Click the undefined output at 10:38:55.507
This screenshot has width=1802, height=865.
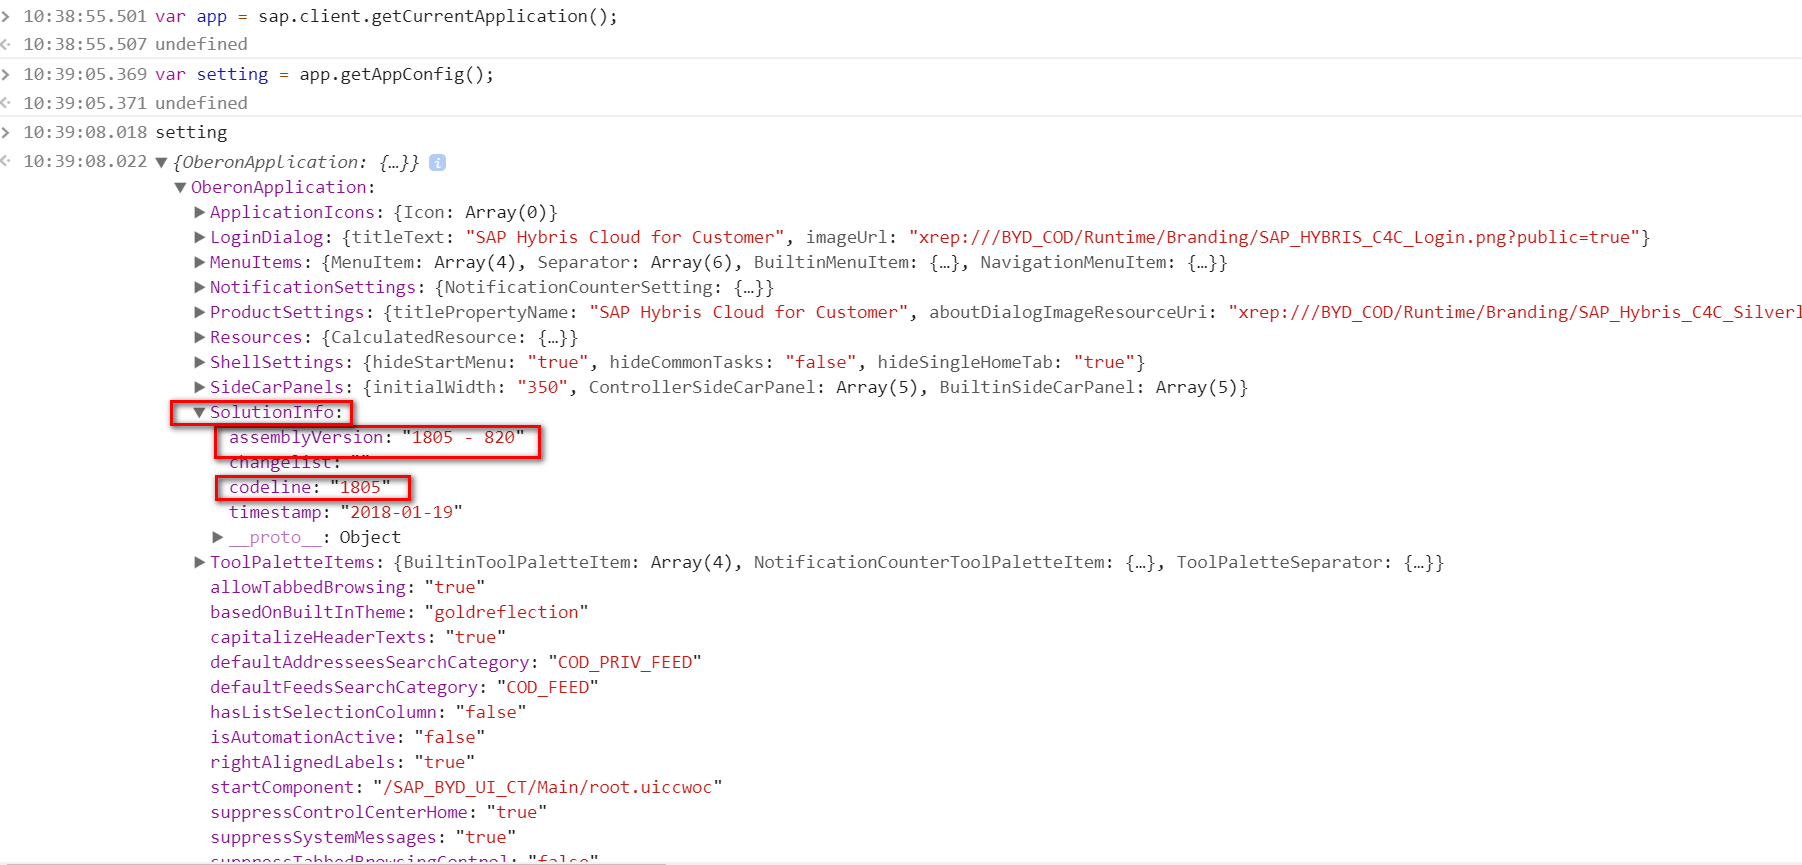(x=201, y=44)
